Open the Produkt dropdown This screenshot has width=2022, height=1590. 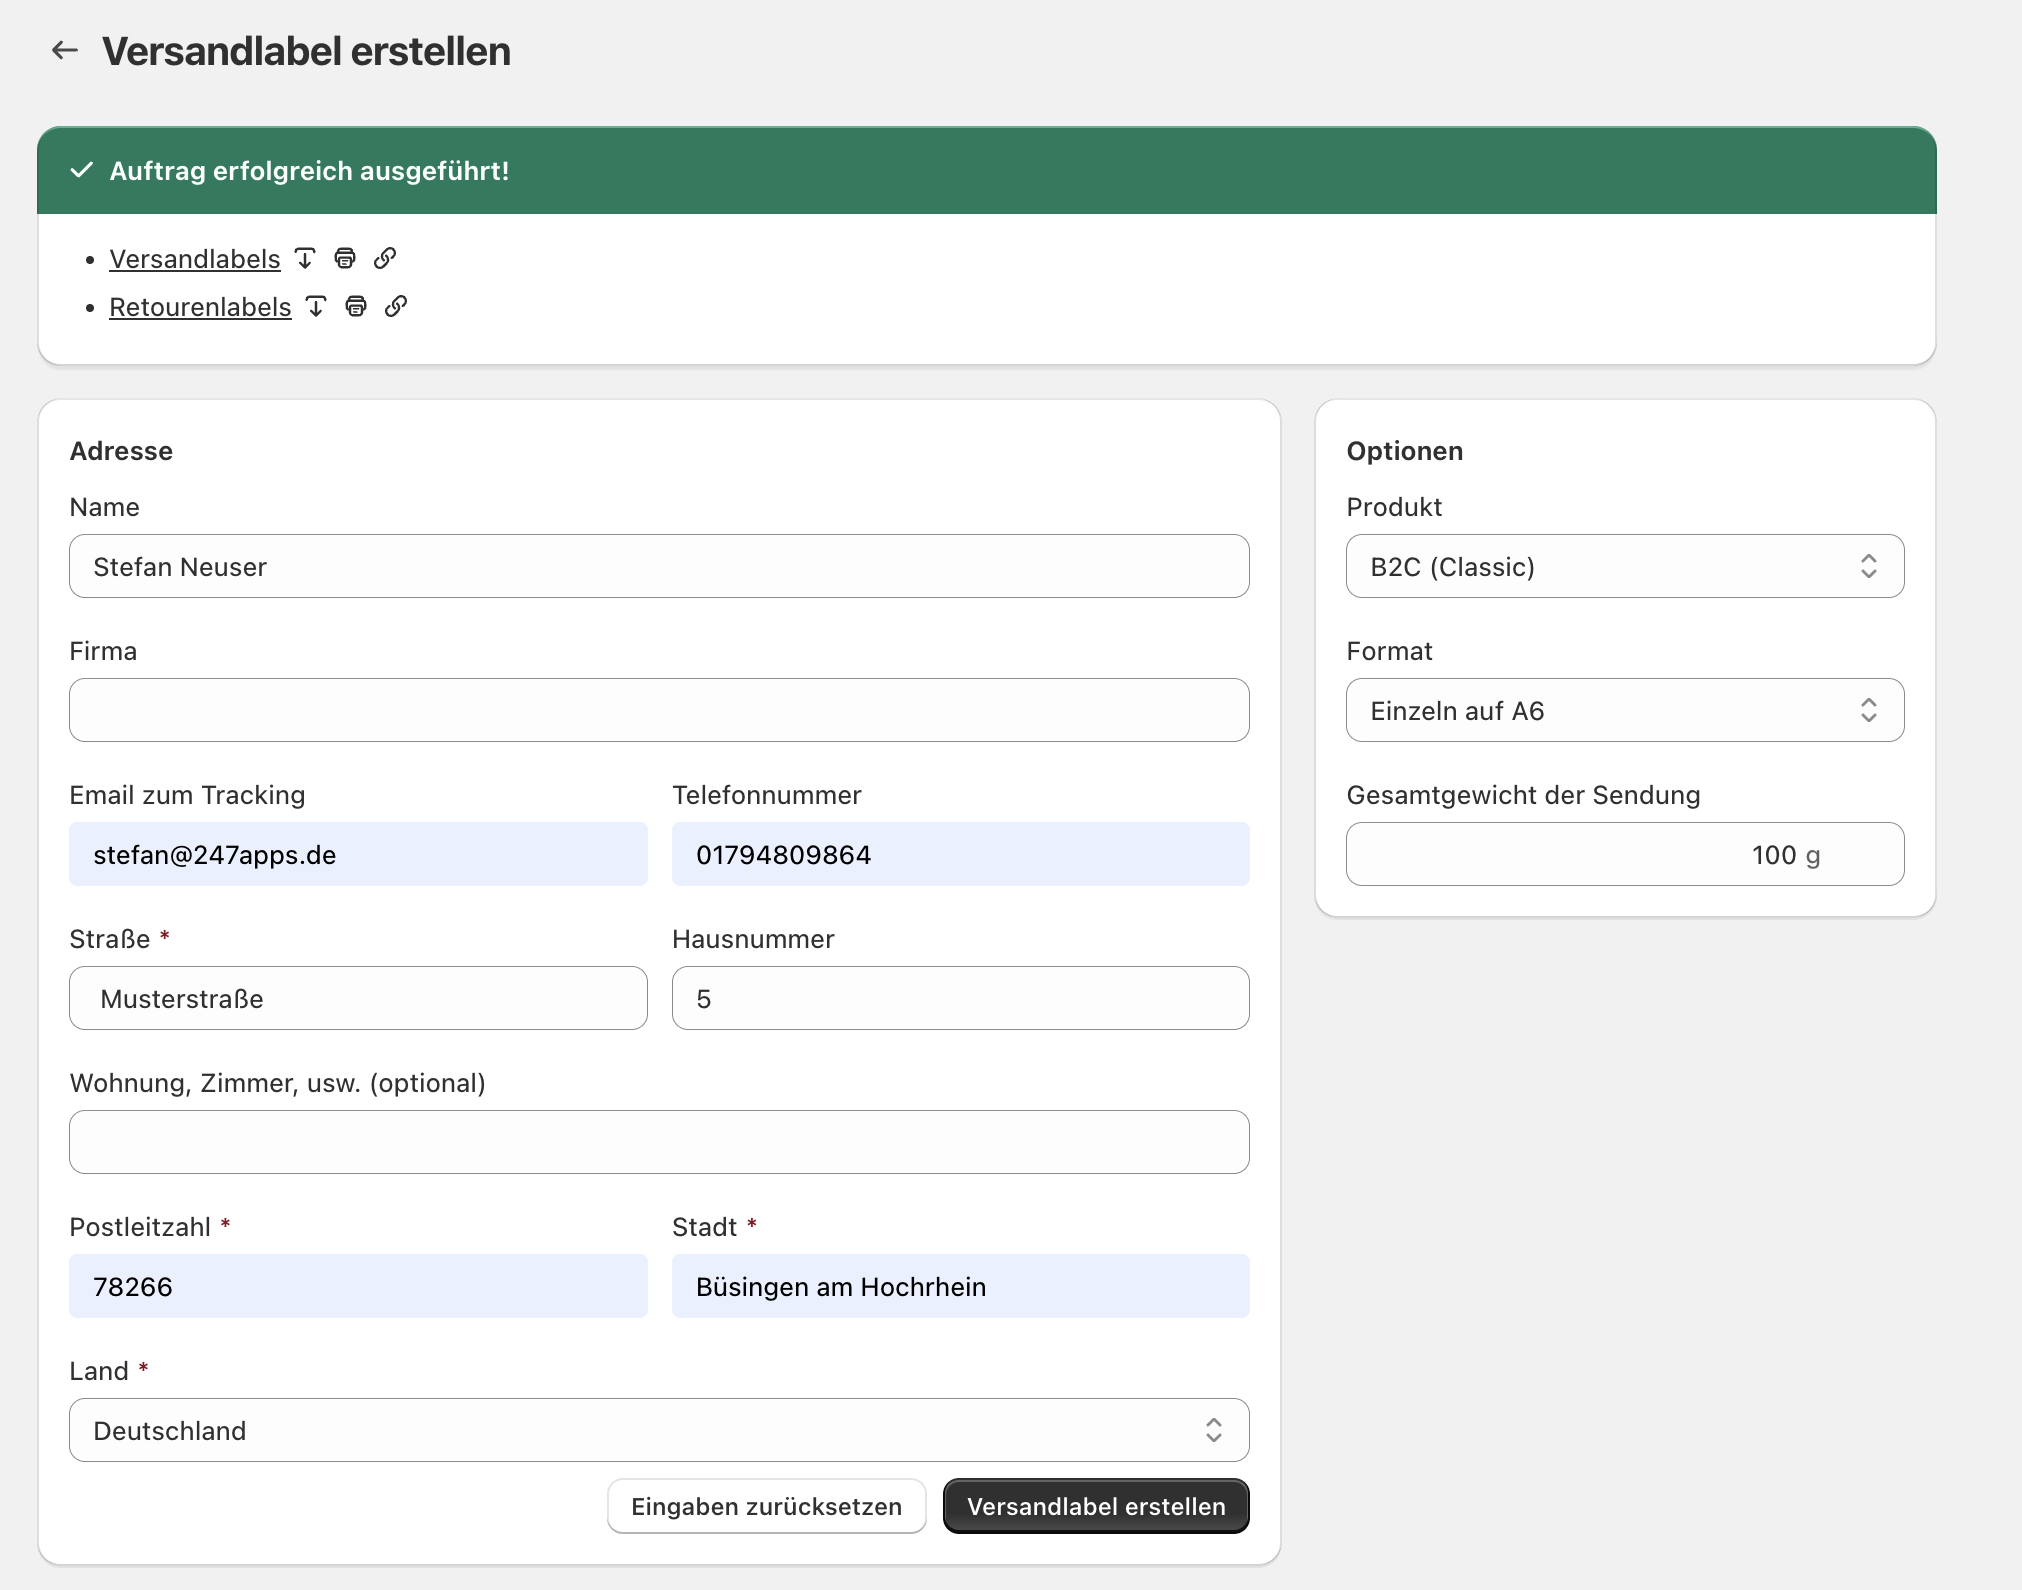(1624, 566)
